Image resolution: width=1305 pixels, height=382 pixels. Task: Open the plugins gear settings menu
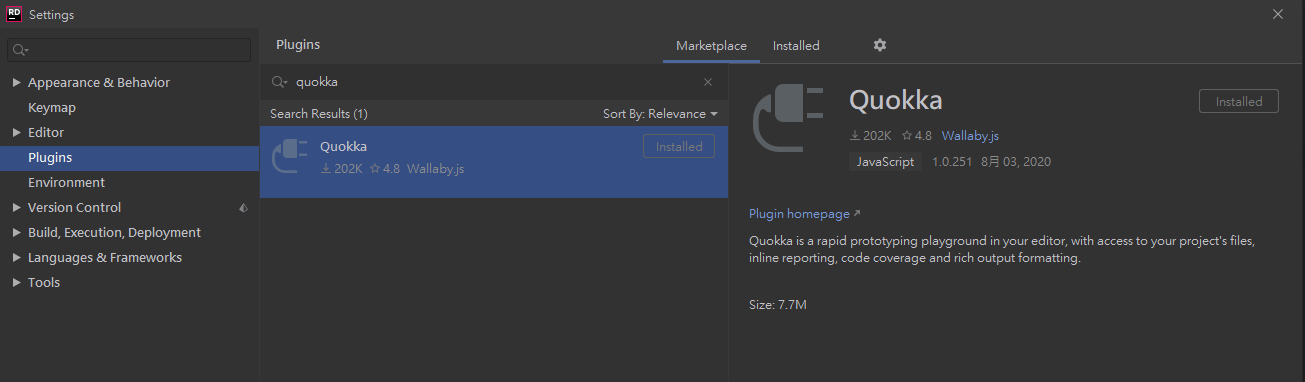[880, 45]
